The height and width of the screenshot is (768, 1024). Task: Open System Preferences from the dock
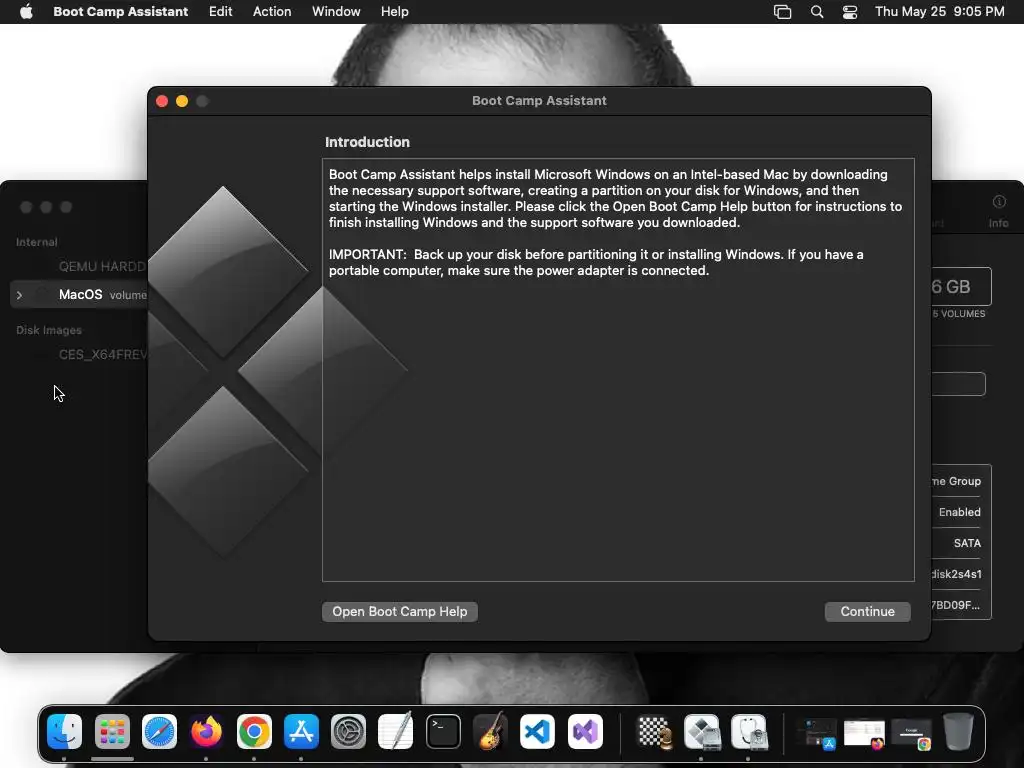[349, 731]
